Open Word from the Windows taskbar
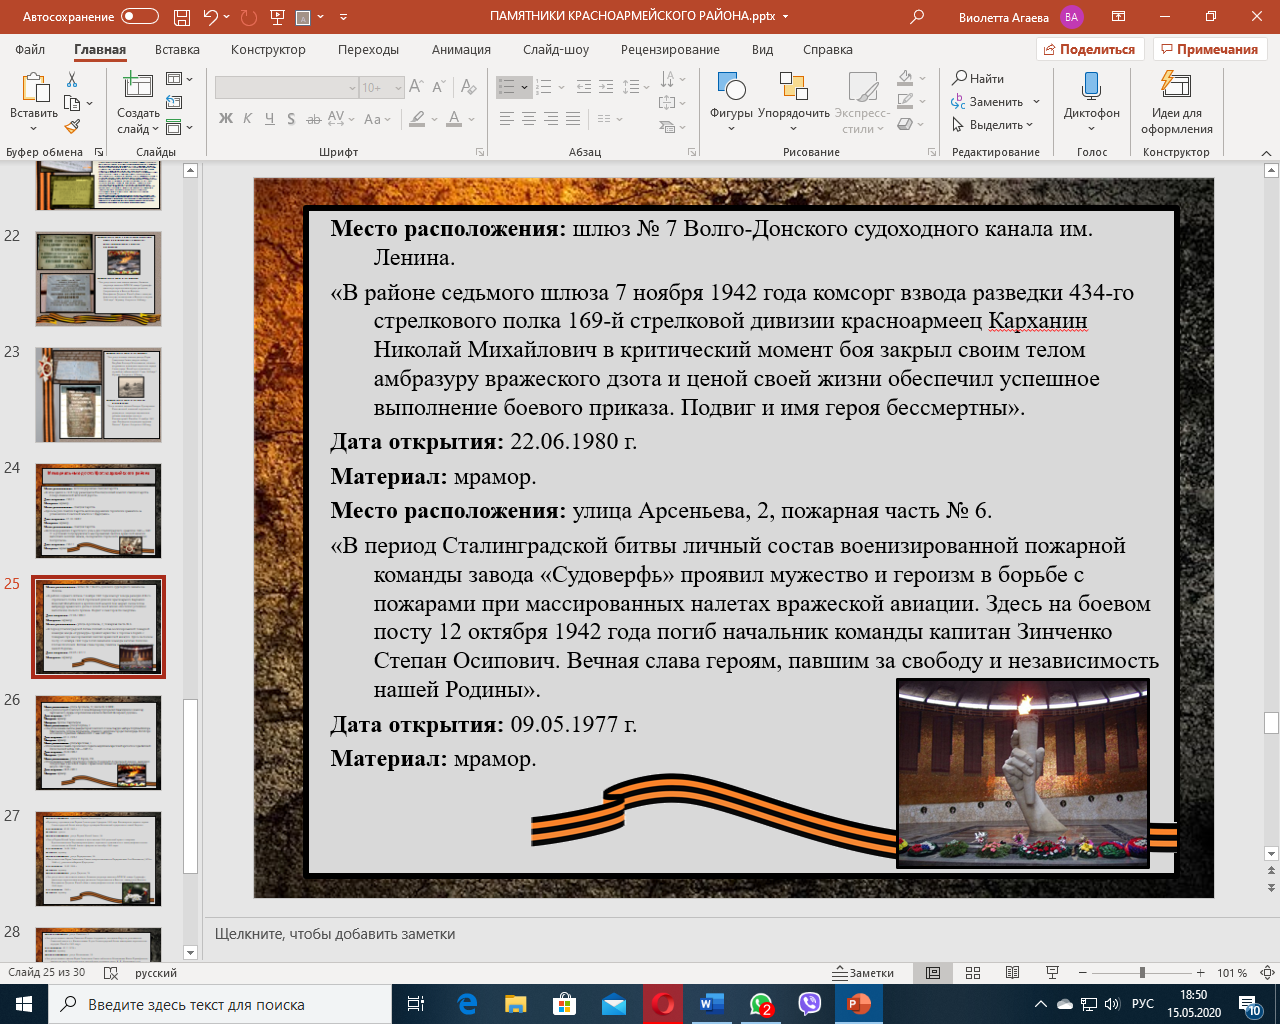1280x1024 pixels. (x=711, y=1004)
